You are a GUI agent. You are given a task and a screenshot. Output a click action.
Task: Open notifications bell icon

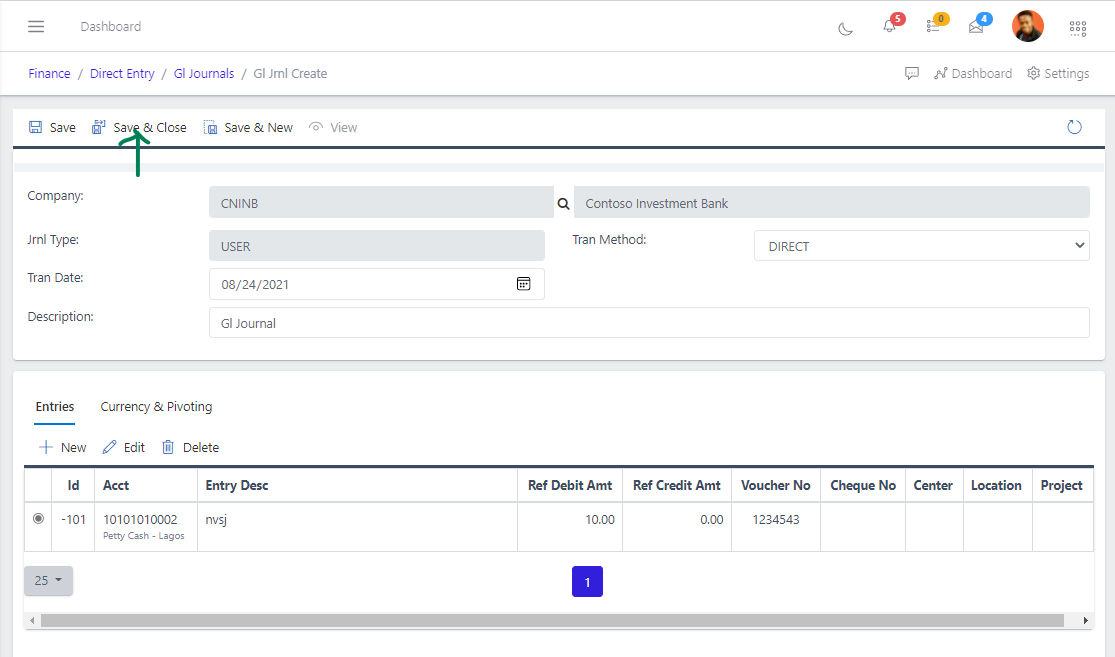click(889, 27)
